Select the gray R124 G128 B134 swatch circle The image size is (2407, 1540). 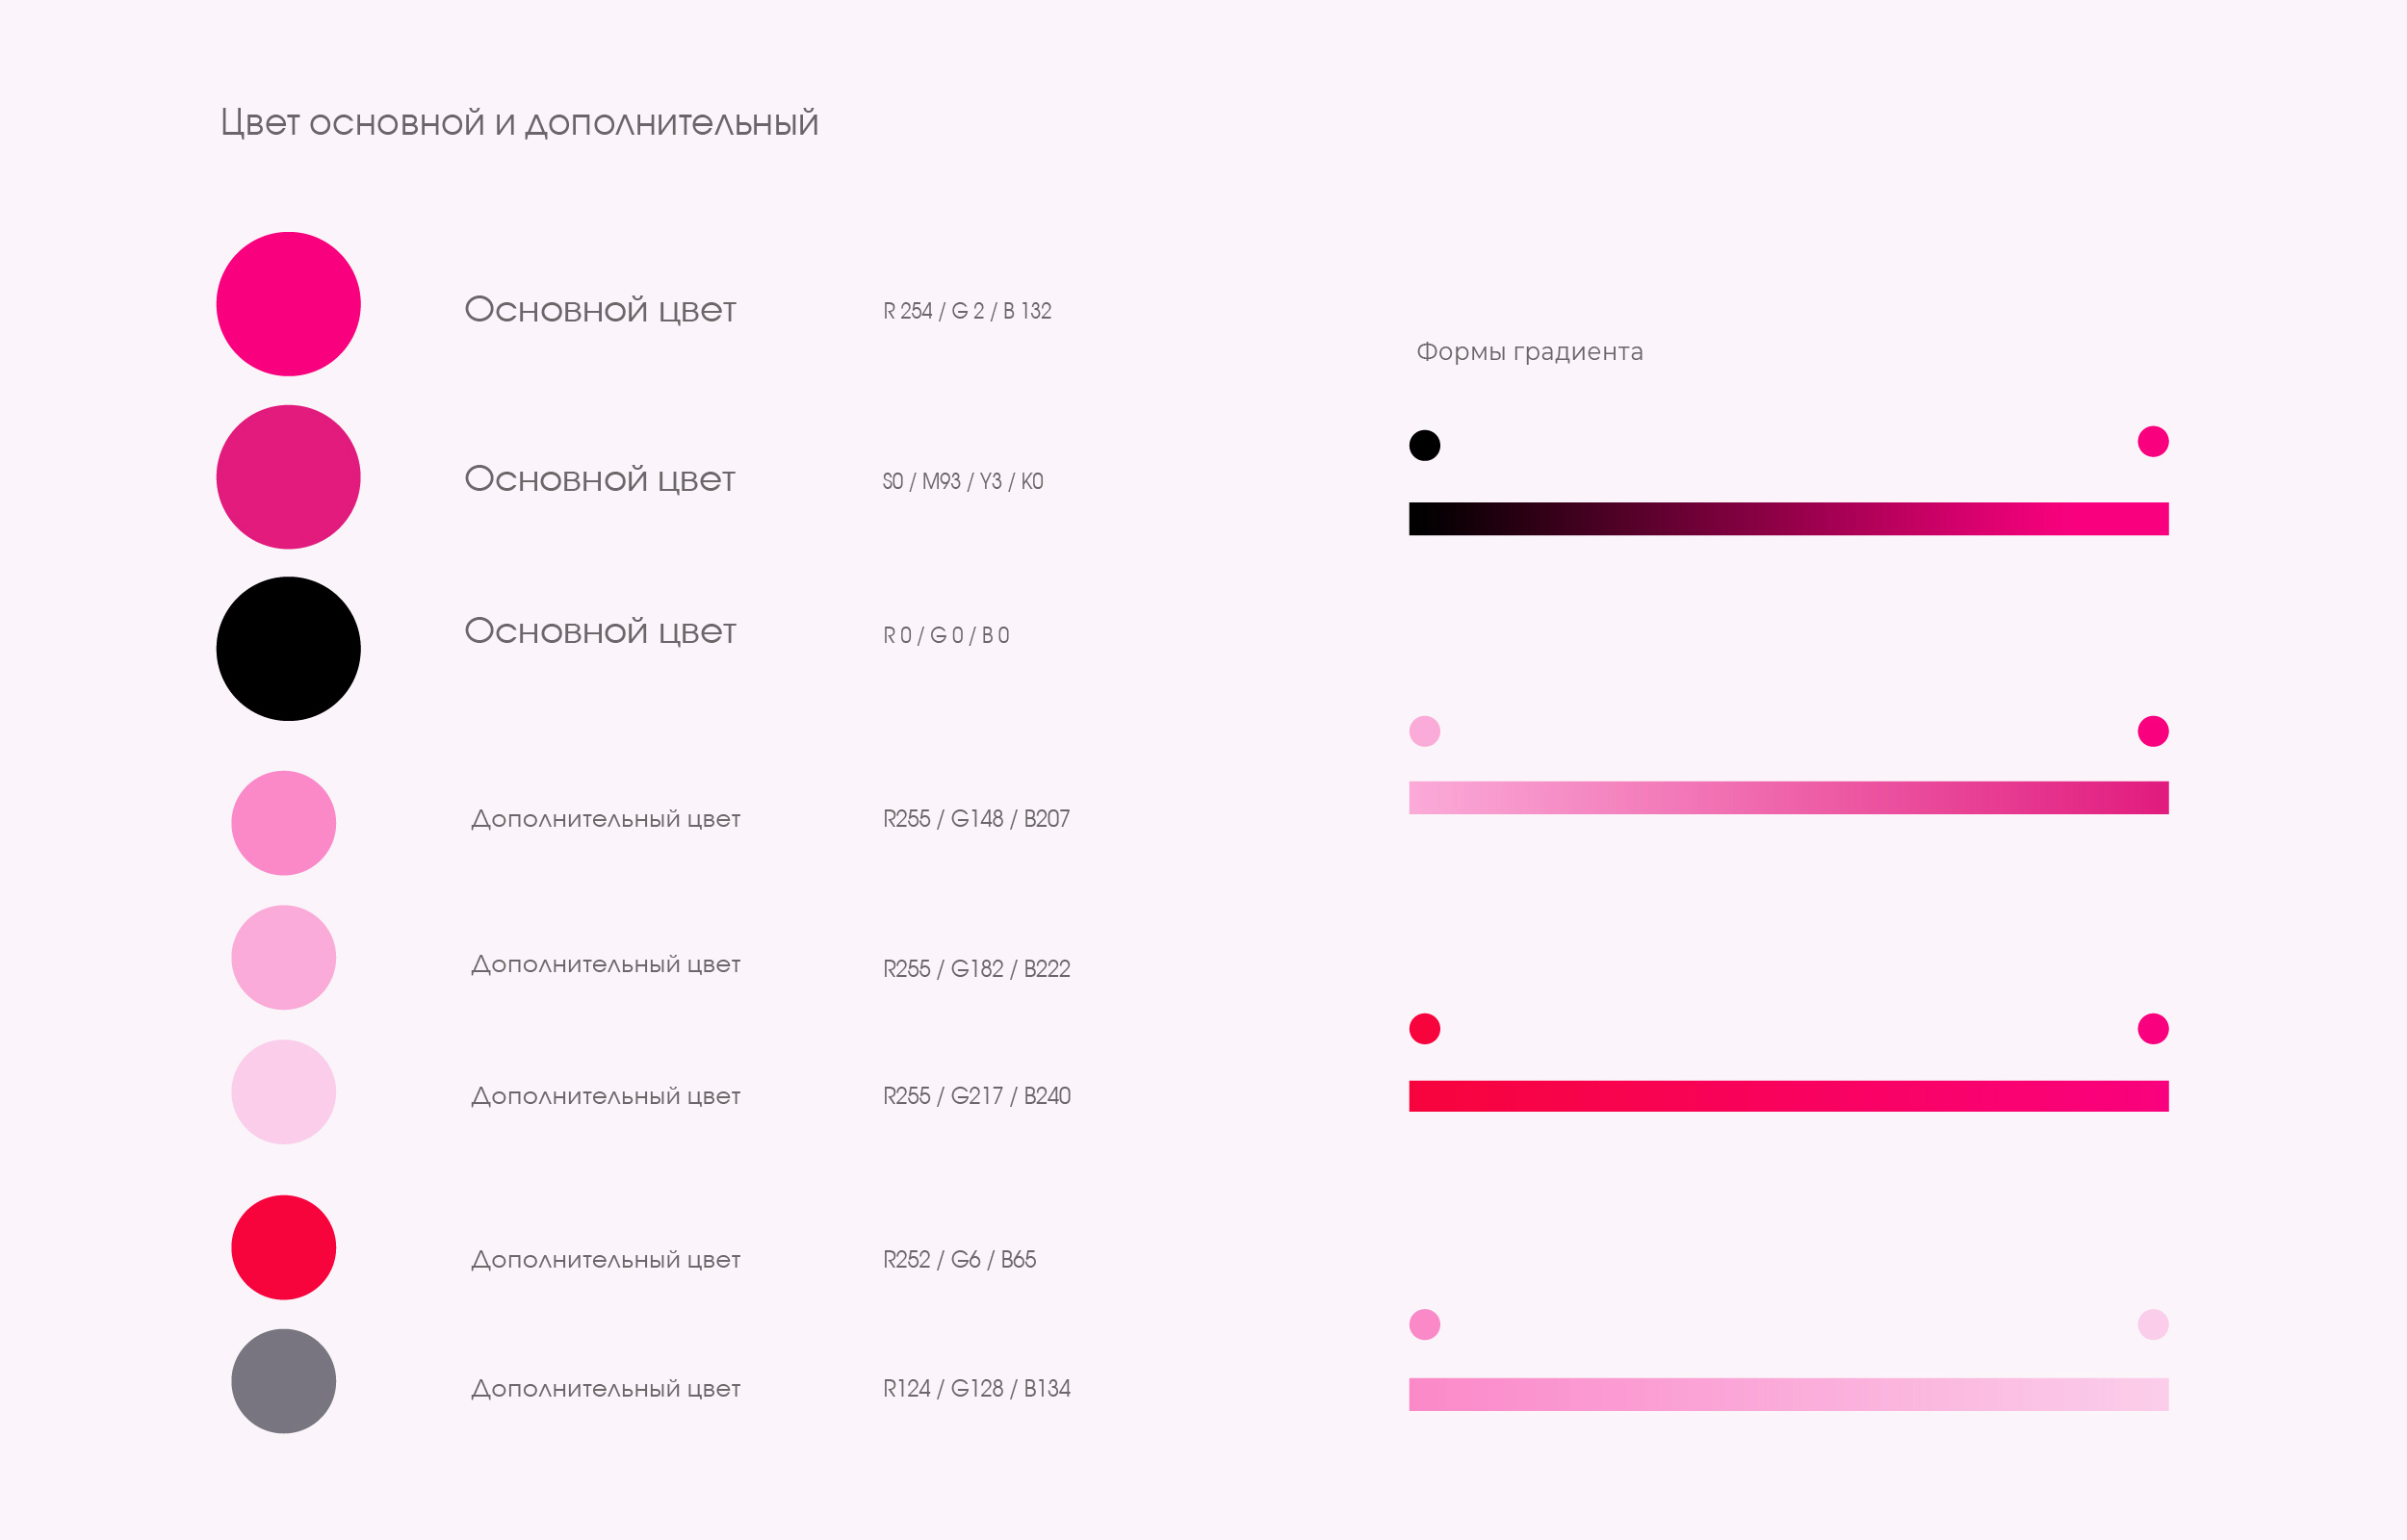click(283, 1381)
